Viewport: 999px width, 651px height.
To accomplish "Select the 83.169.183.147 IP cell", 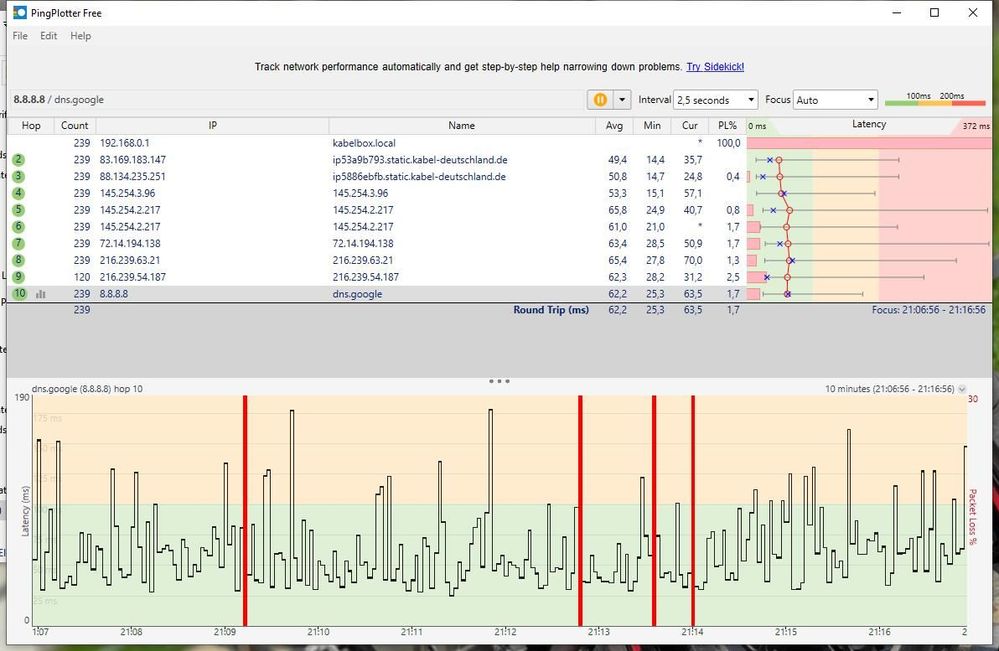I will pos(133,160).
